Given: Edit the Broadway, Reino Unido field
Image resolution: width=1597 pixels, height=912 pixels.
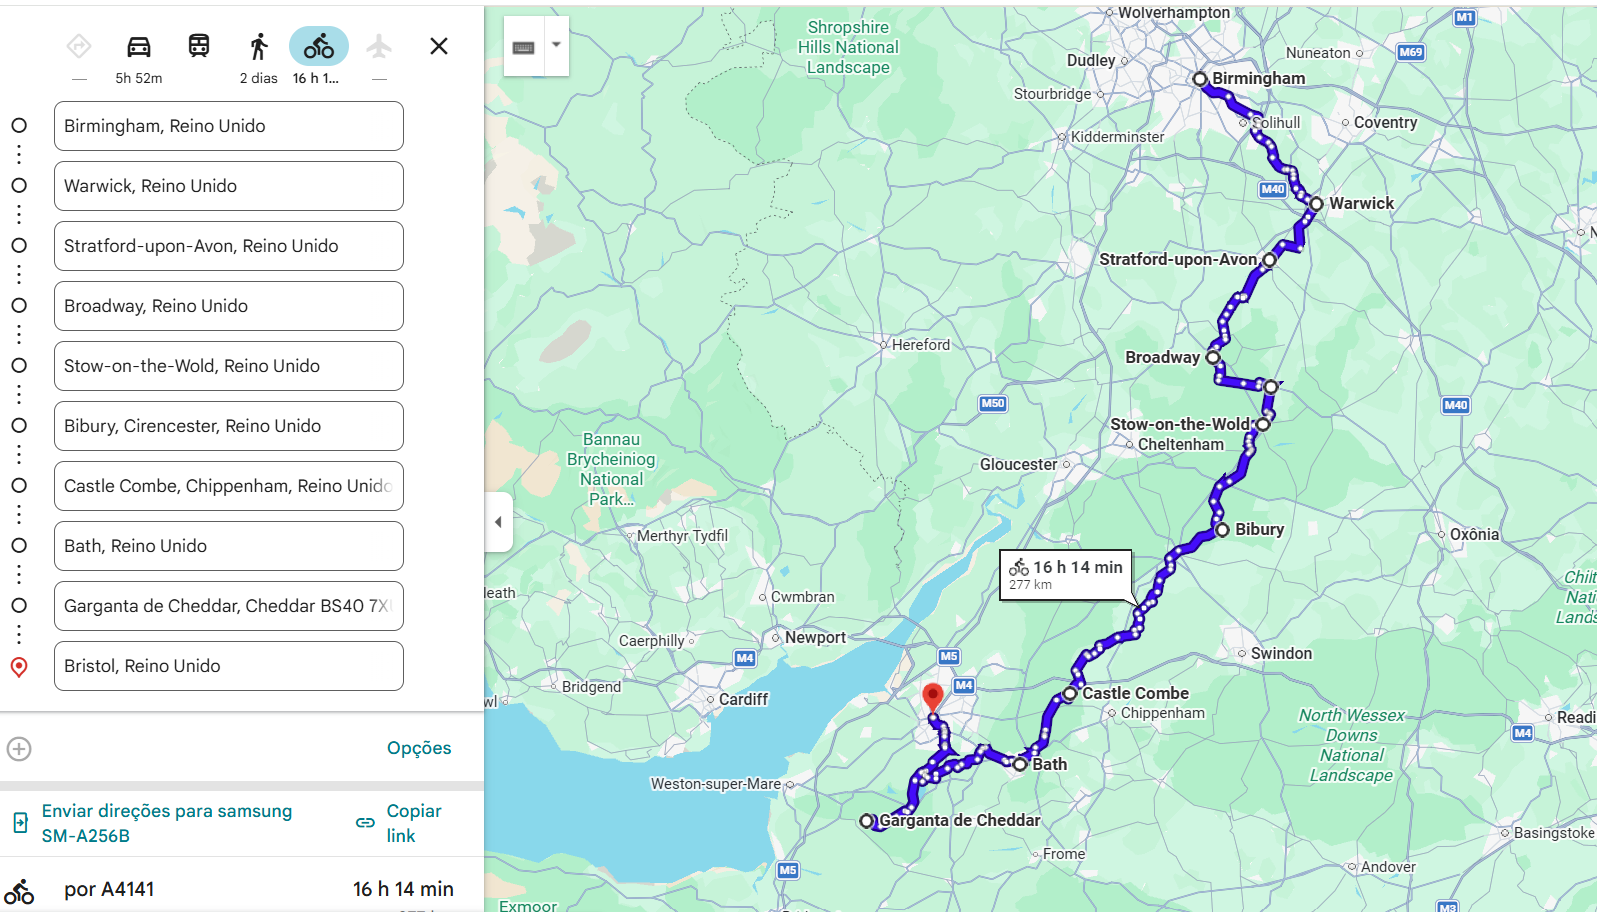Looking at the screenshot, I should pyautogui.click(x=229, y=306).
